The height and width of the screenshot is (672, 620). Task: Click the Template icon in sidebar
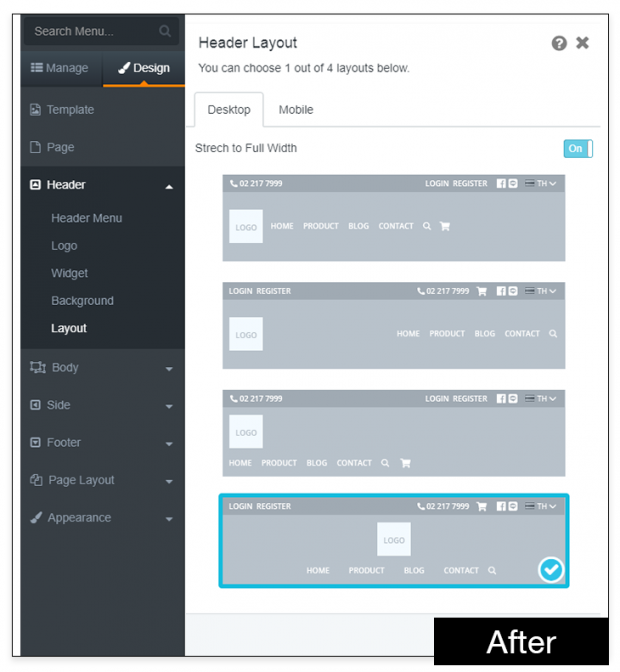pyautogui.click(x=36, y=110)
